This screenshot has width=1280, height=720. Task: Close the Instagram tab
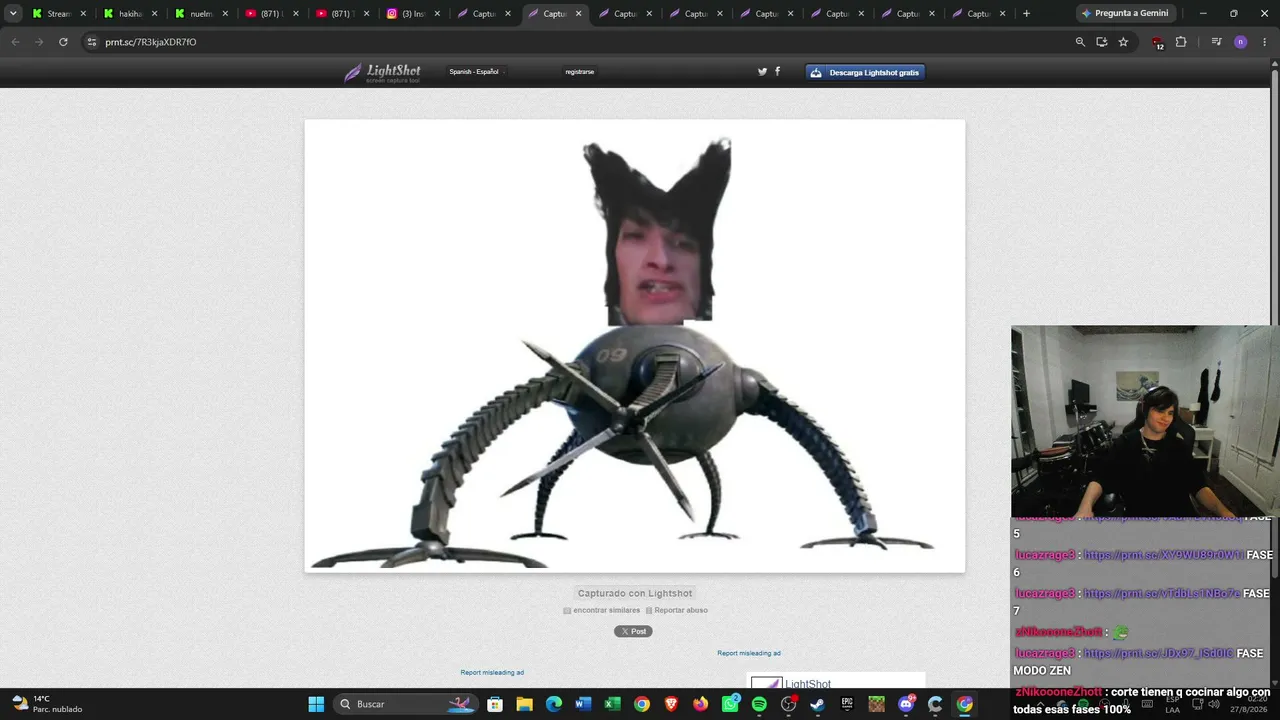coord(437,14)
